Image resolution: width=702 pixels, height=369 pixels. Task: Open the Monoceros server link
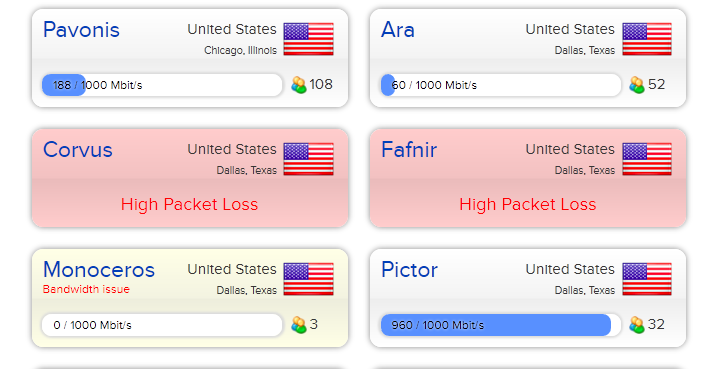99,270
